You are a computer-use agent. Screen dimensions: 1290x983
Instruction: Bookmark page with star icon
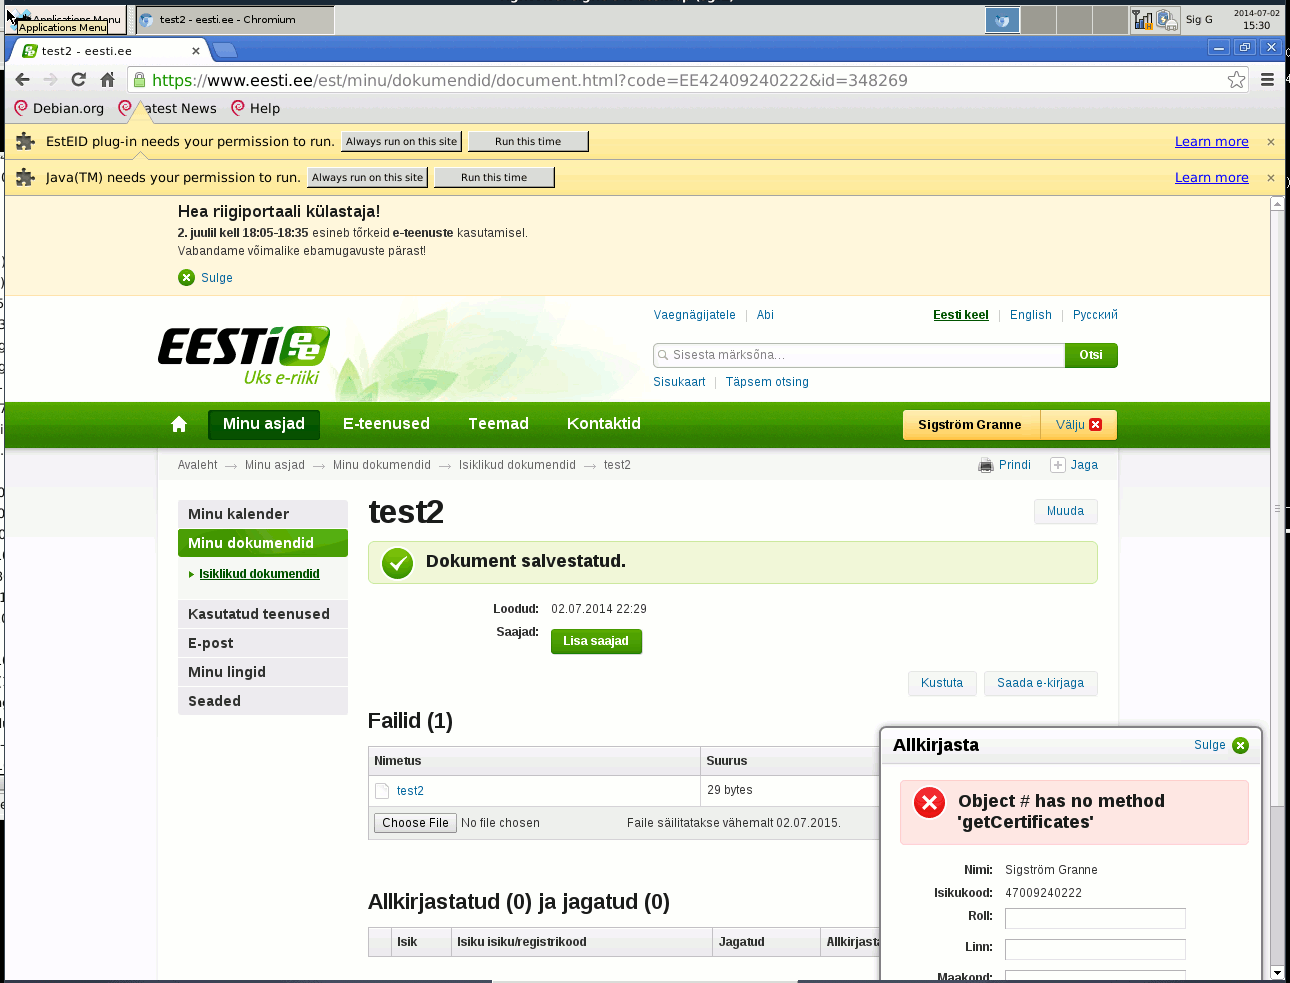click(x=1237, y=80)
